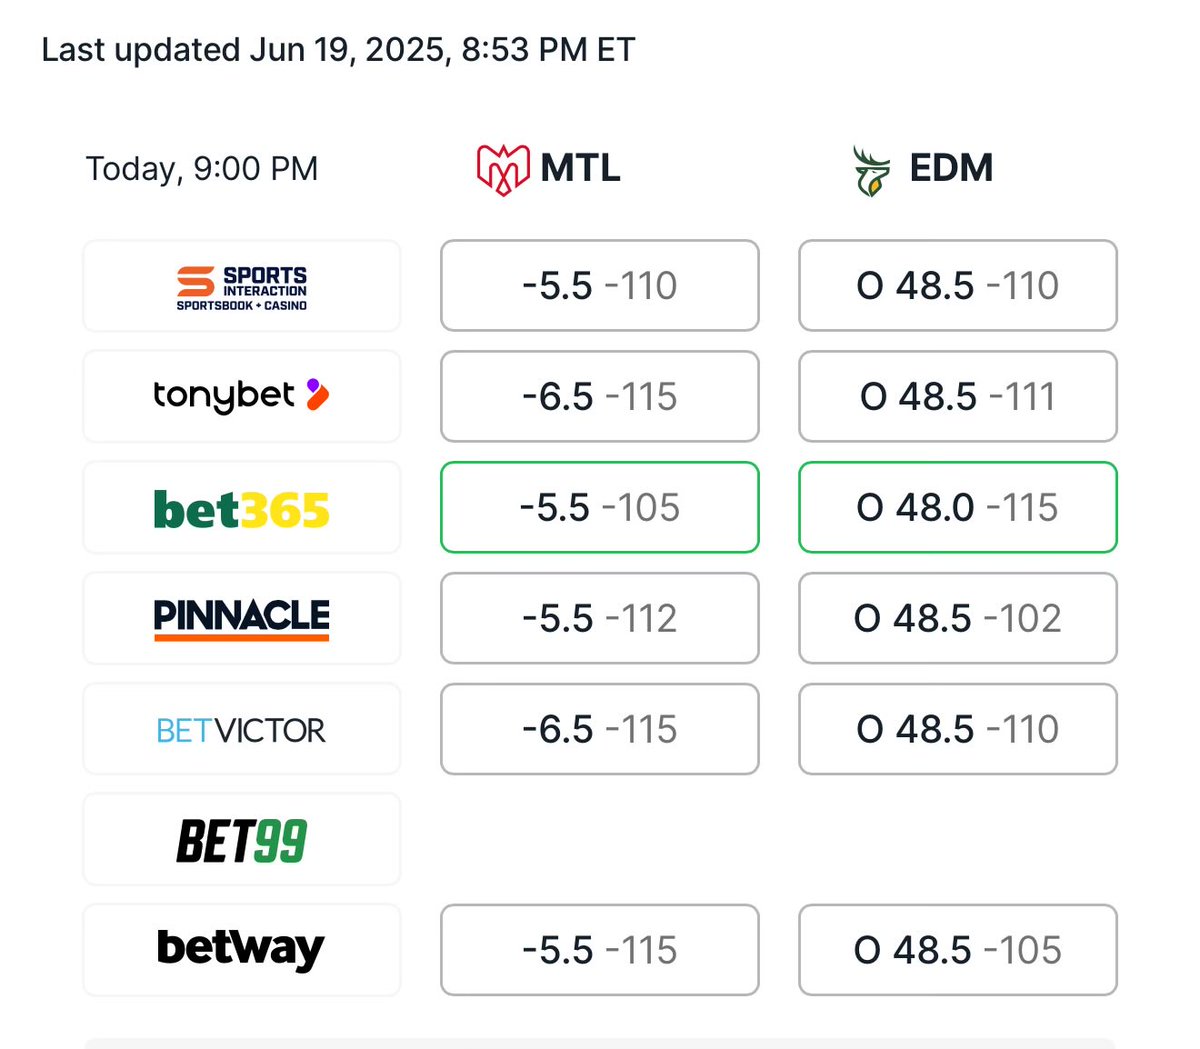This screenshot has height=1049, width=1200.
Task: Choose highlighted bet365 O 48.0 -115 total
Action: tap(958, 508)
